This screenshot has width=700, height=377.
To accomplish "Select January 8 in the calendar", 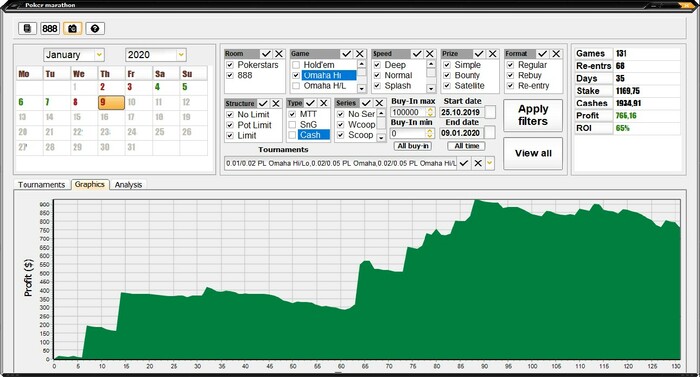I will [x=75, y=102].
